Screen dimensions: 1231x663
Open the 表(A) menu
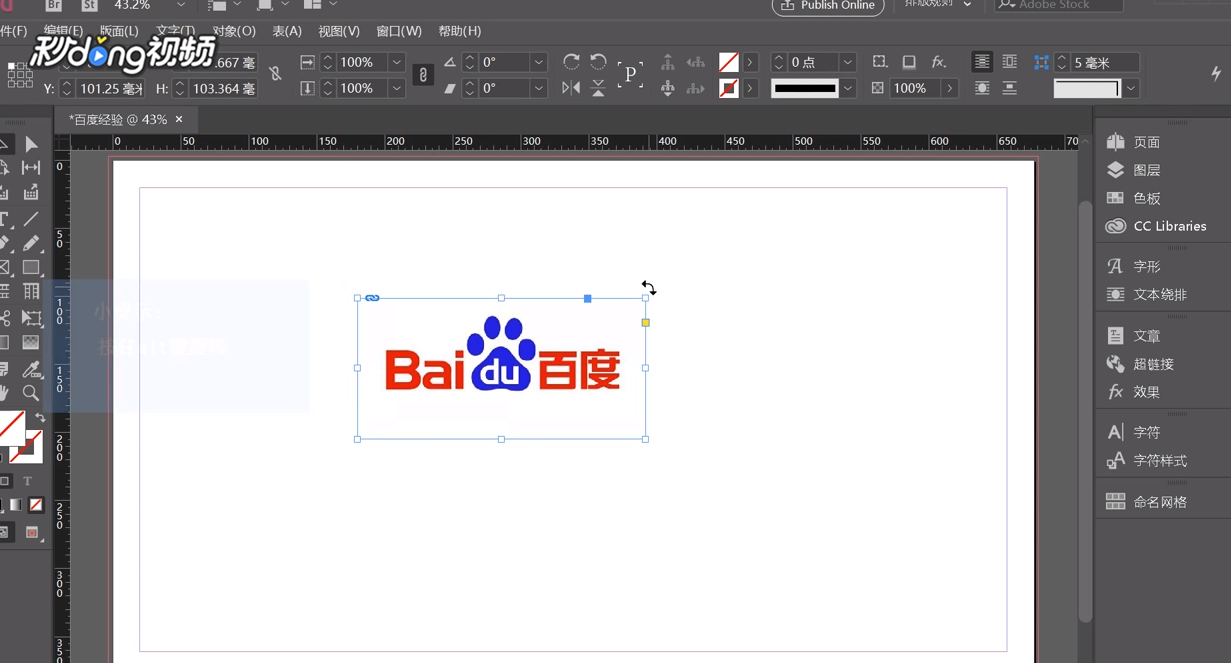pos(287,31)
